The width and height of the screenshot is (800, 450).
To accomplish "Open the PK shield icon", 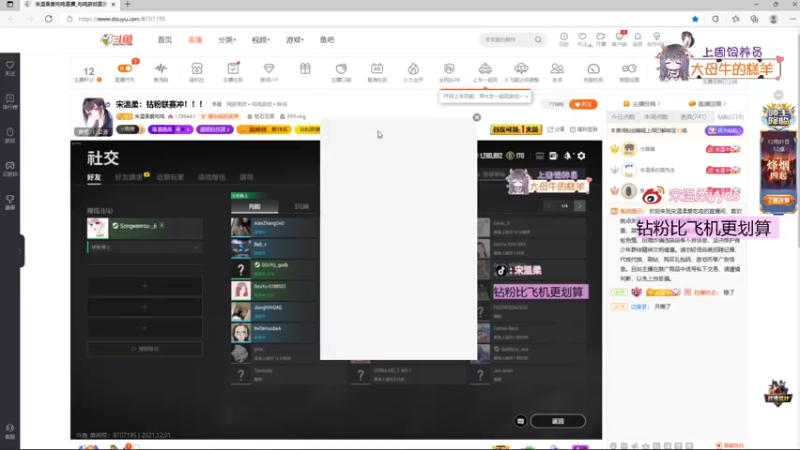I will 449,68.
